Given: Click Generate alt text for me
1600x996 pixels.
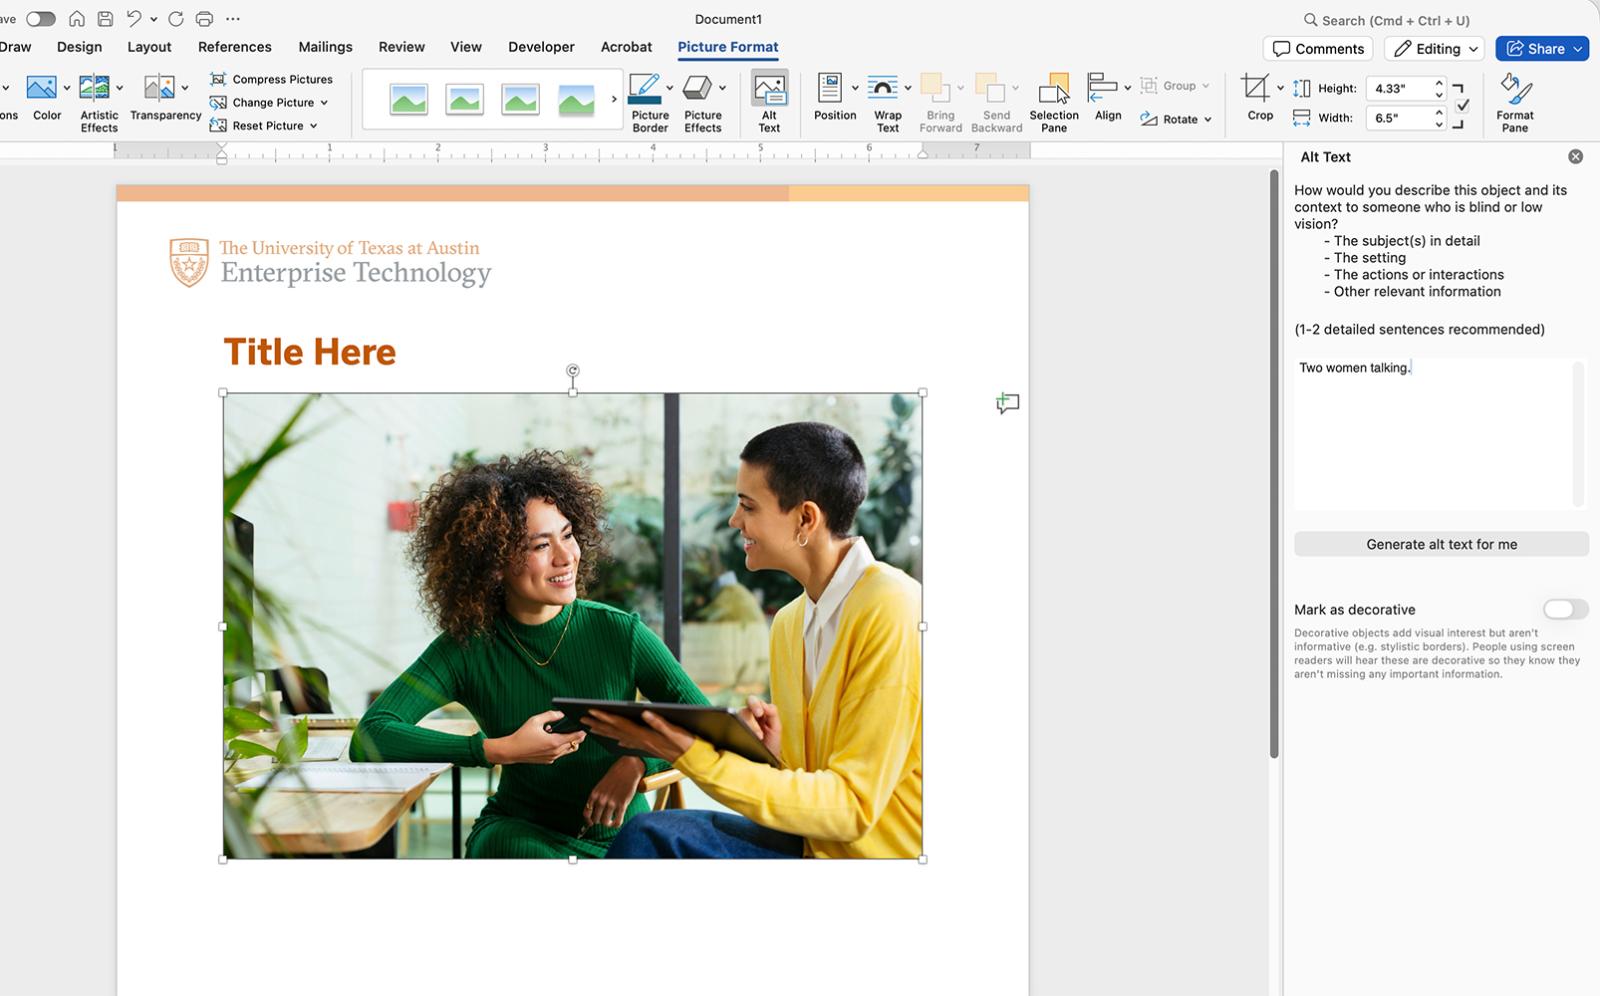Looking at the screenshot, I should [1441, 544].
